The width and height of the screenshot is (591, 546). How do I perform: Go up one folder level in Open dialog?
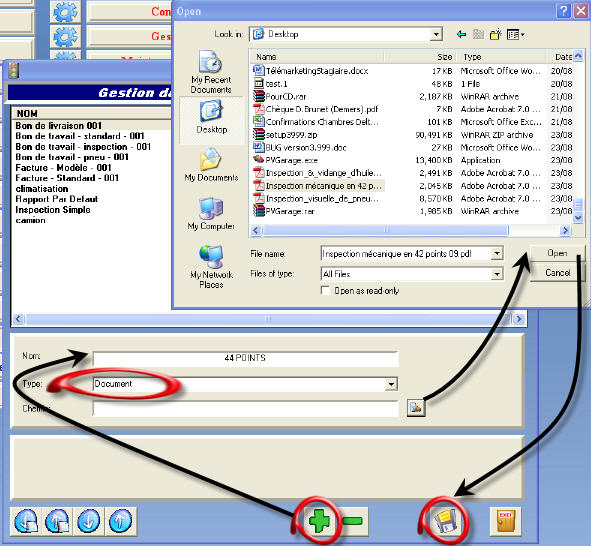478,35
